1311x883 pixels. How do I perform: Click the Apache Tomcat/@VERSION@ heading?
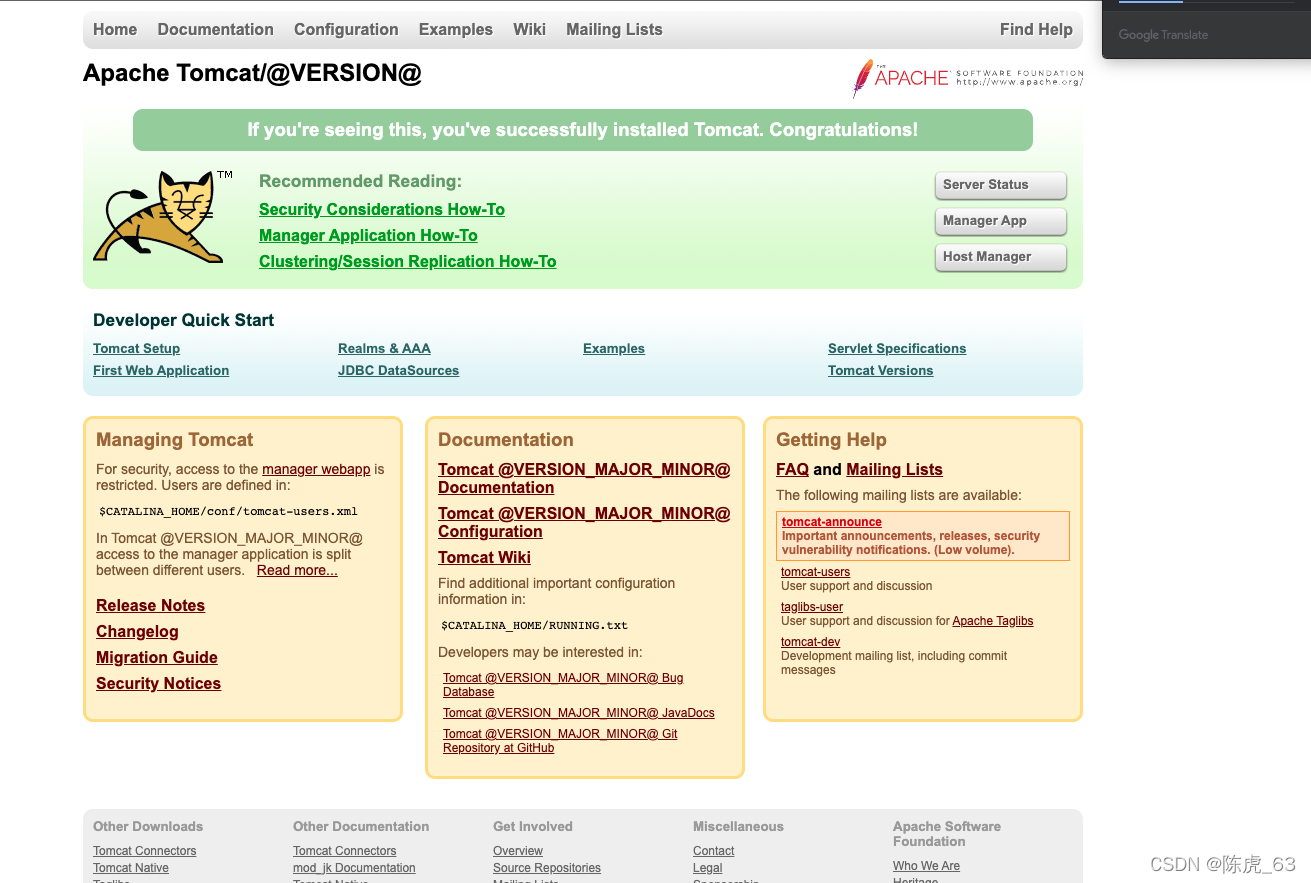coord(252,73)
